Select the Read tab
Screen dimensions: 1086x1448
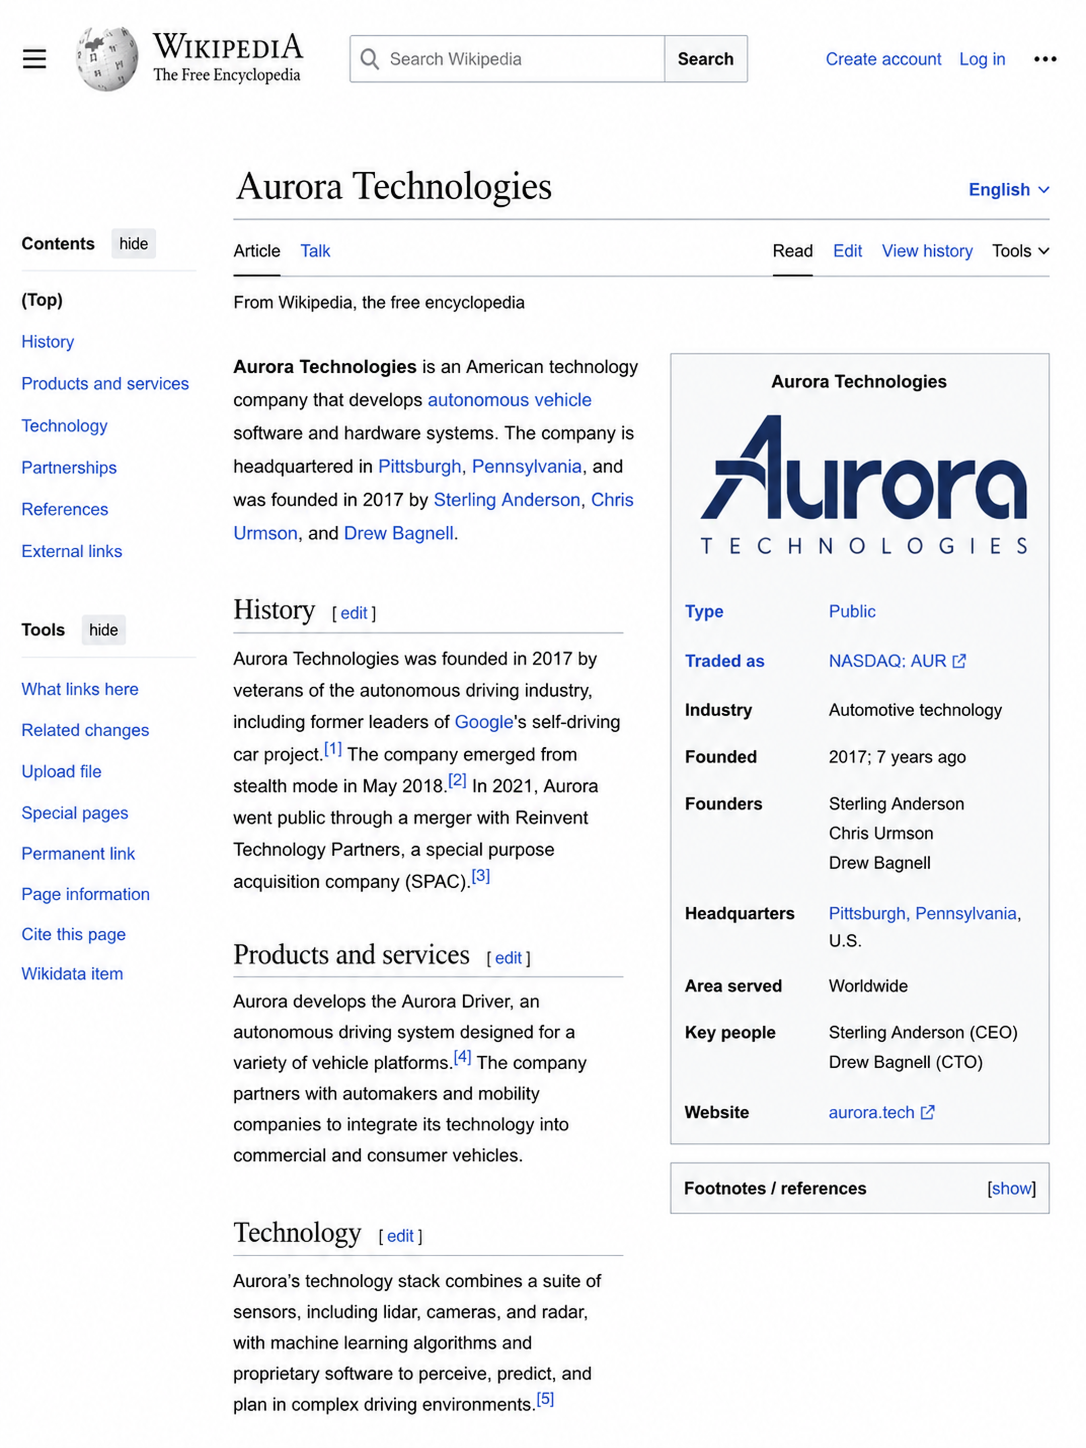coord(793,251)
